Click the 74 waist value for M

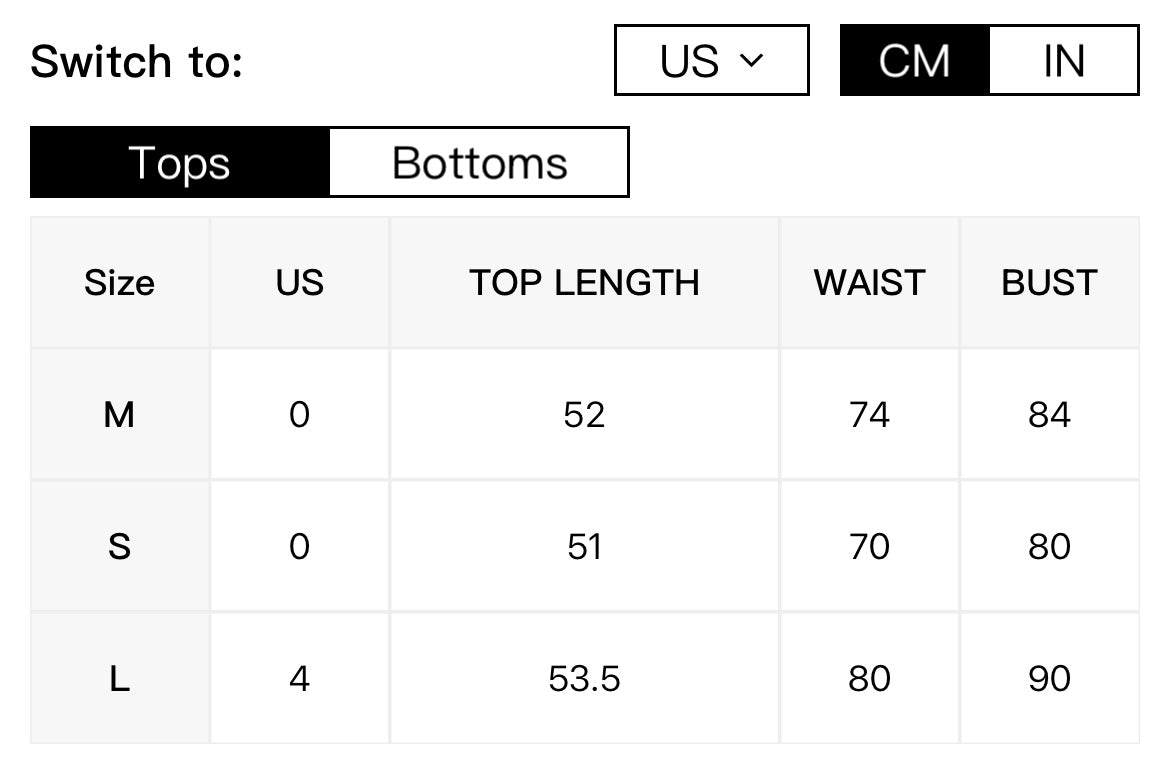(869, 415)
